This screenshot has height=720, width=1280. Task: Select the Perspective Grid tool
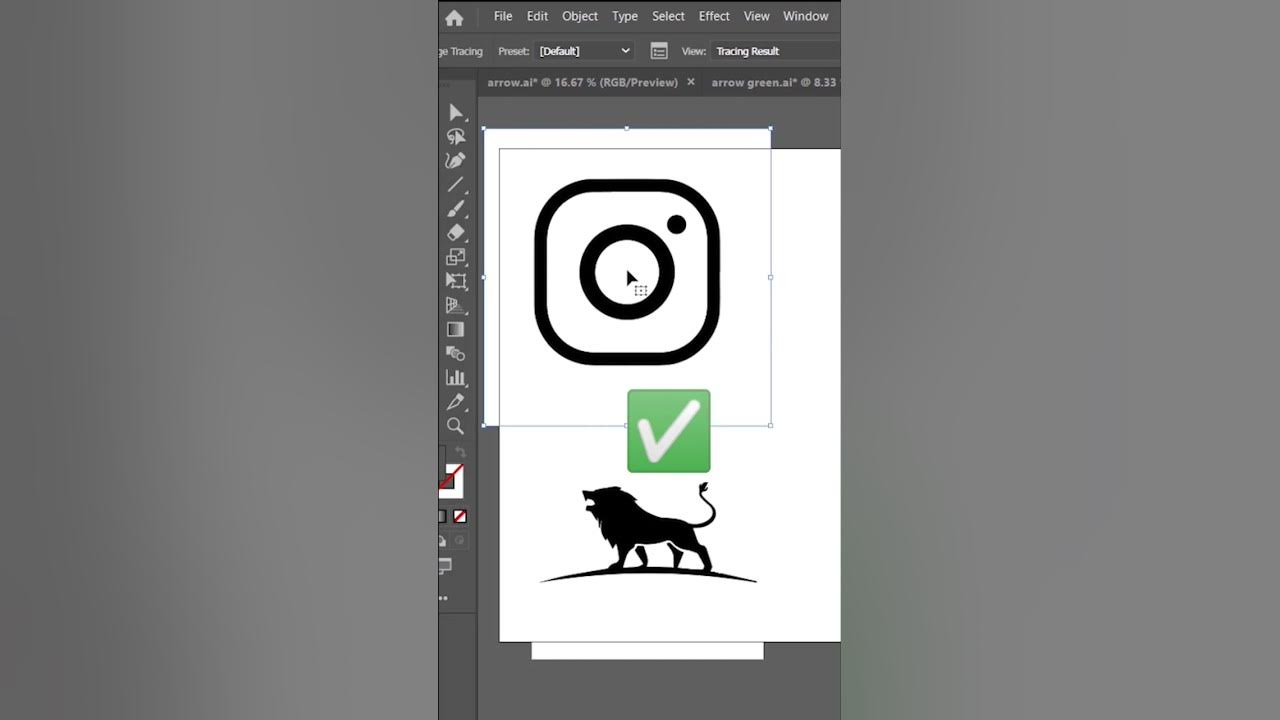[x=456, y=305]
